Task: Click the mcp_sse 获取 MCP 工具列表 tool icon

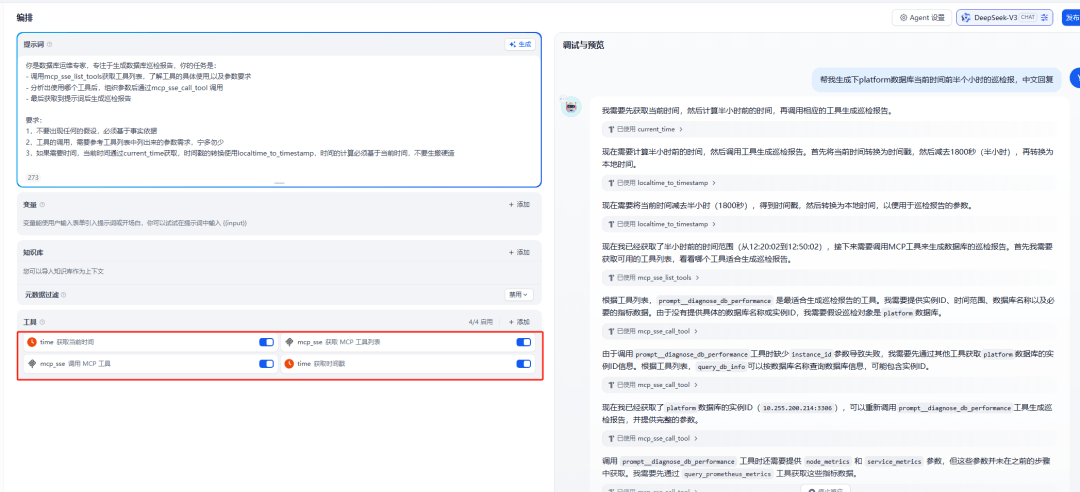Action: point(290,342)
